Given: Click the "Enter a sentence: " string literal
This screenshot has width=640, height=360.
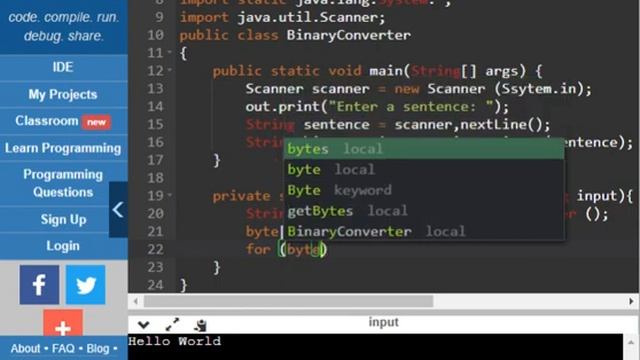Looking at the screenshot, I should pyautogui.click(x=411, y=107).
